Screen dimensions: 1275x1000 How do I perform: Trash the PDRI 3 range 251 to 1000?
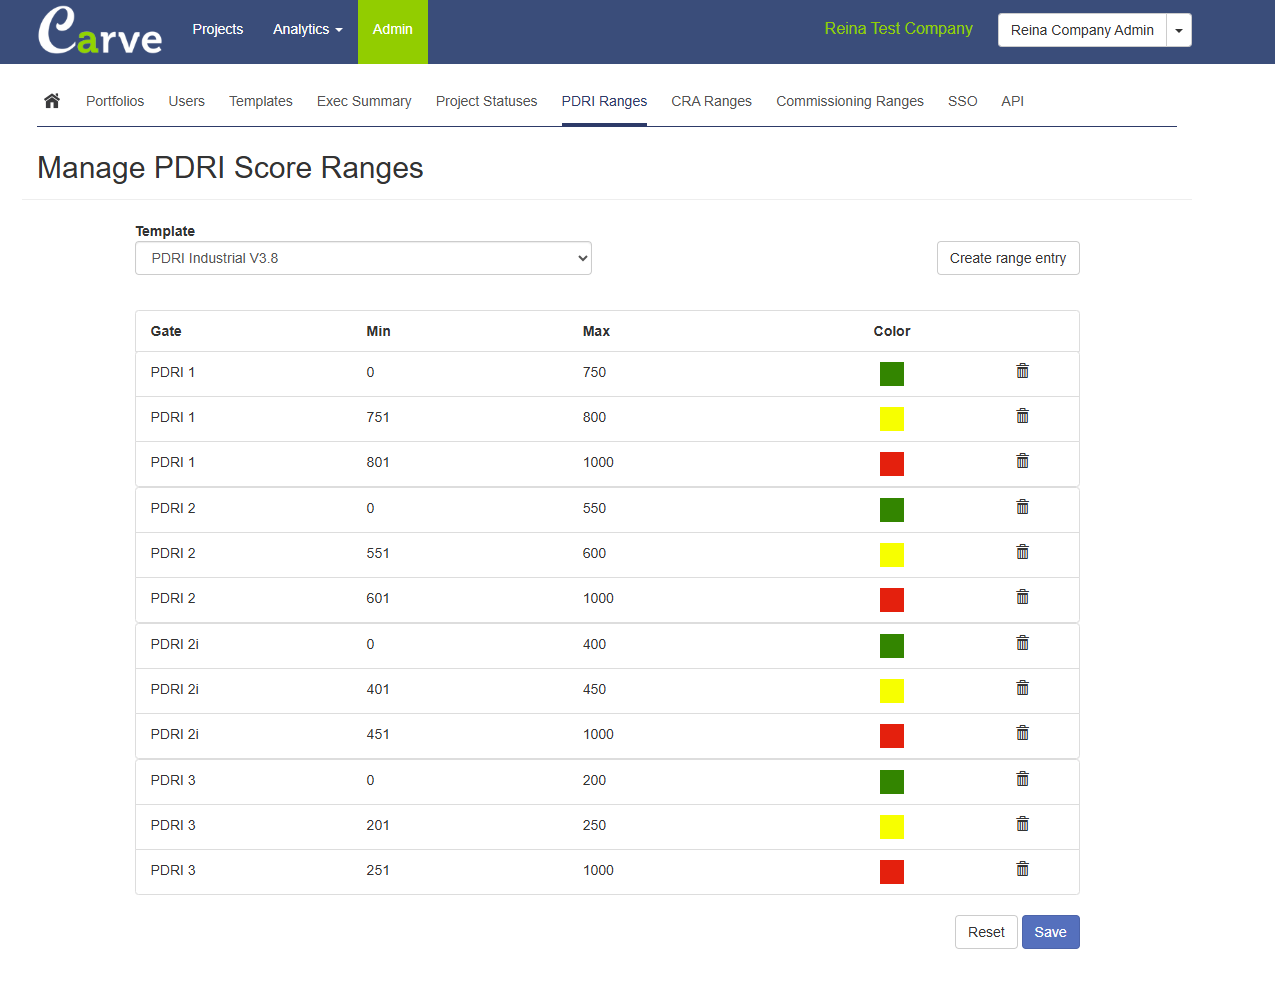coord(1022,869)
